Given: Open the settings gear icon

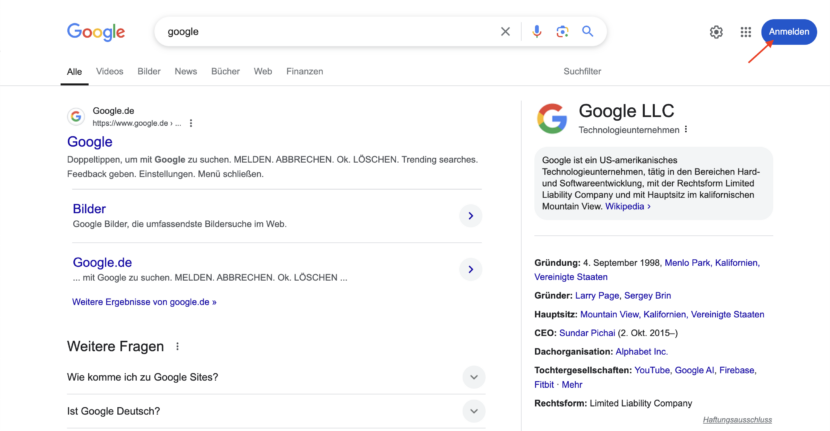Looking at the screenshot, I should [716, 32].
